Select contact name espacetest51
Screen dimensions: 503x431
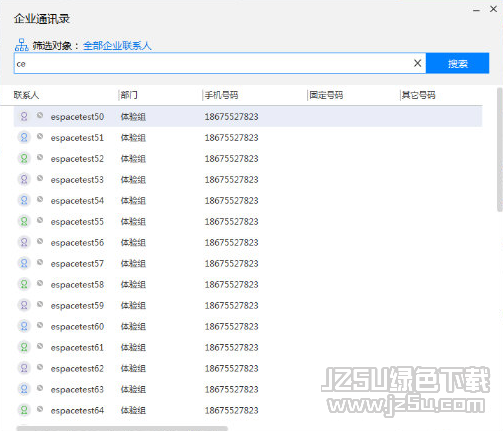pos(77,138)
